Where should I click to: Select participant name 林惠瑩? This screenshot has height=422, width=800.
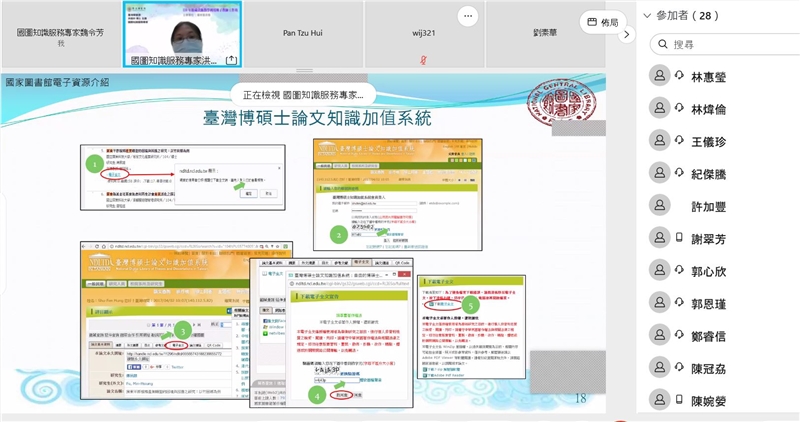coord(708,77)
